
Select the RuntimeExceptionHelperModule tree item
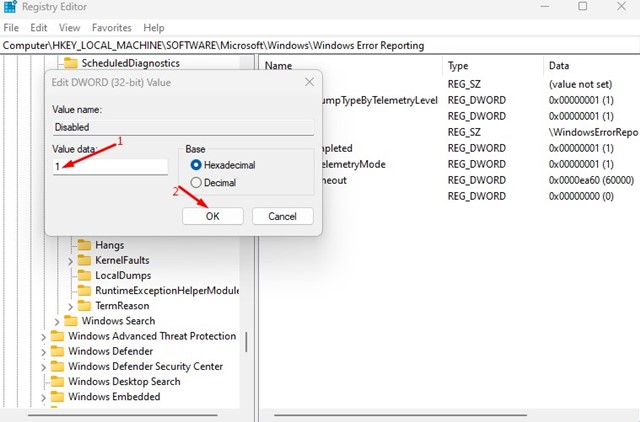tap(167, 290)
